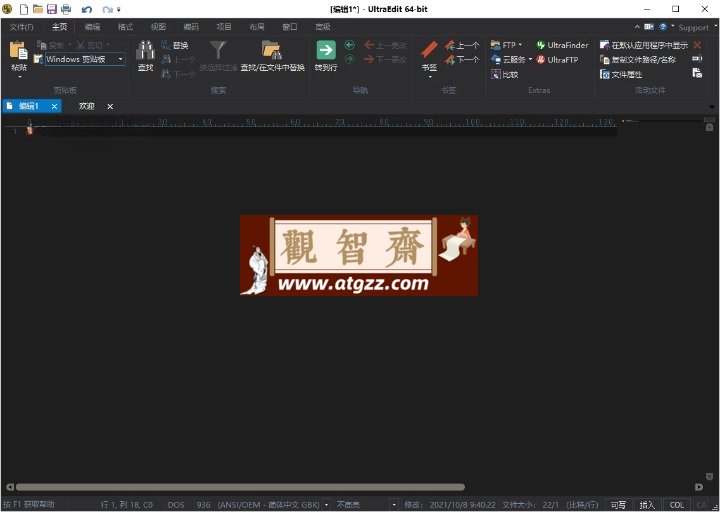Switch to the 格式 ribbon tab

coord(125,27)
